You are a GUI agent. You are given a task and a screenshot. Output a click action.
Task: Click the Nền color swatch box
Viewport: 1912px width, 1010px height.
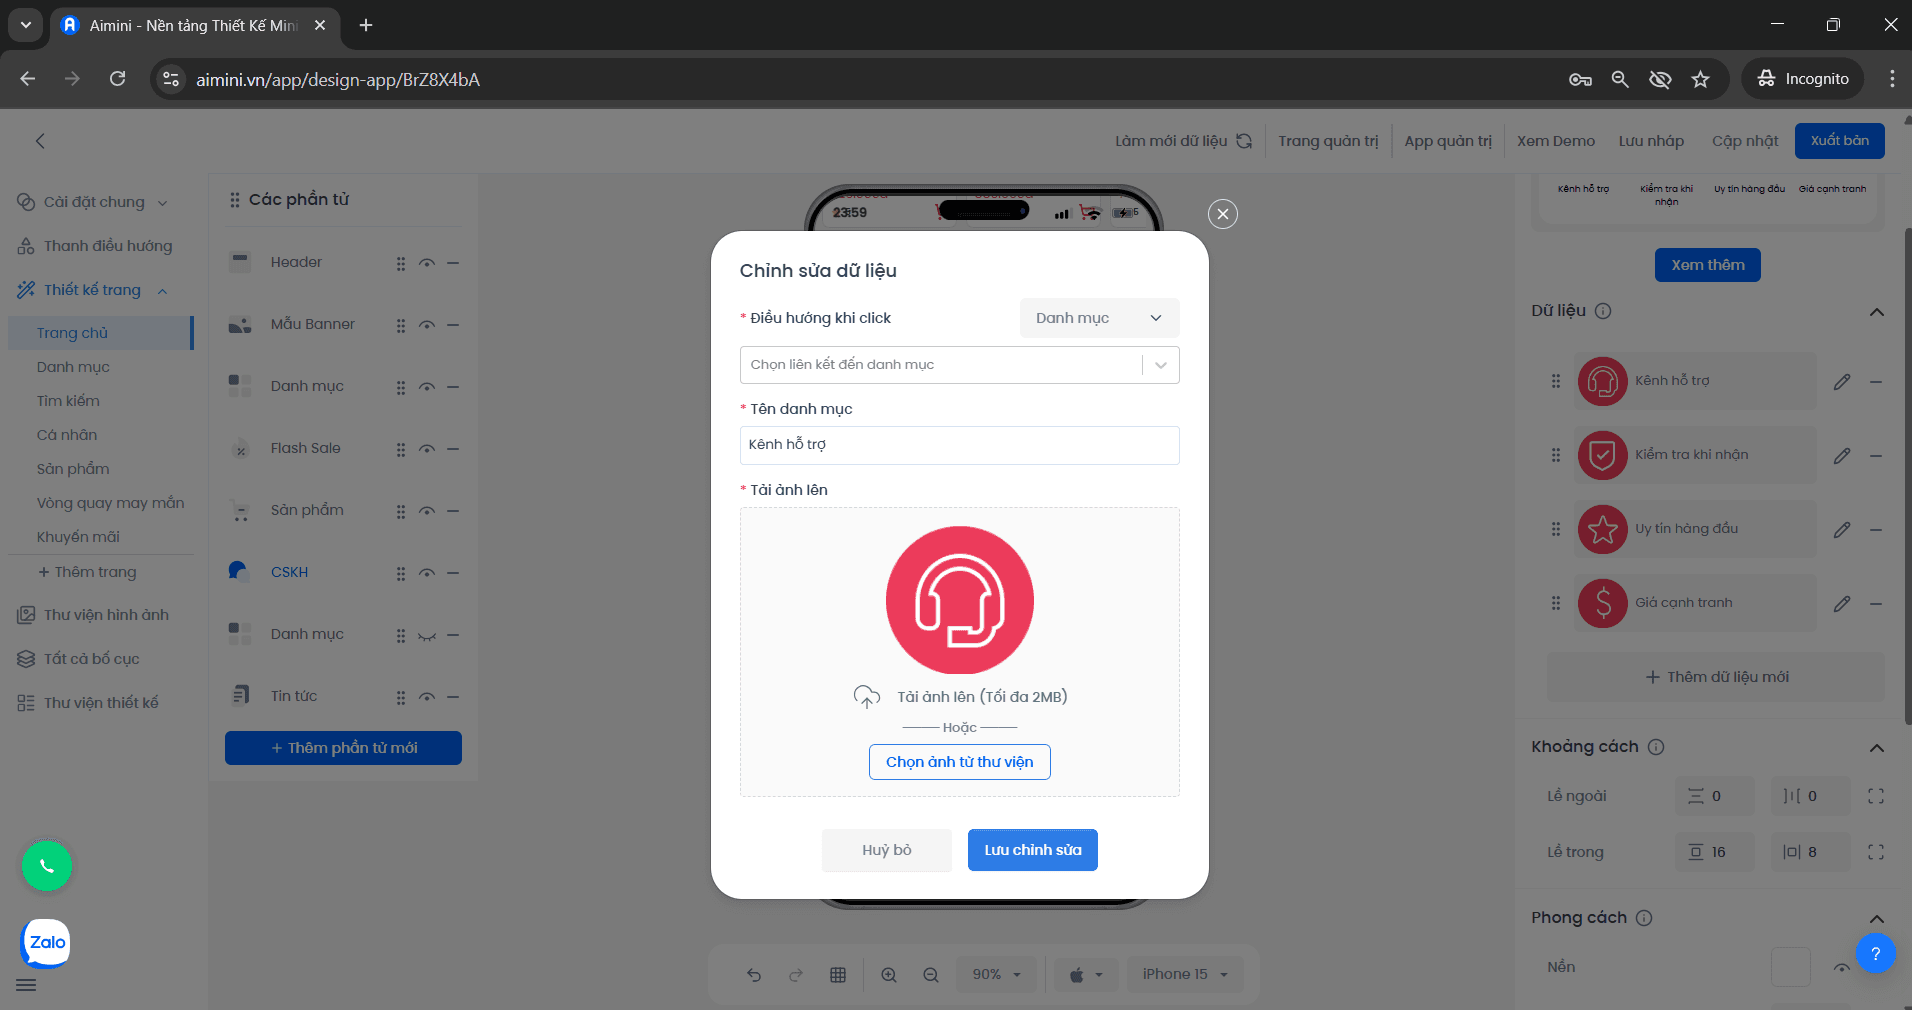1790,967
